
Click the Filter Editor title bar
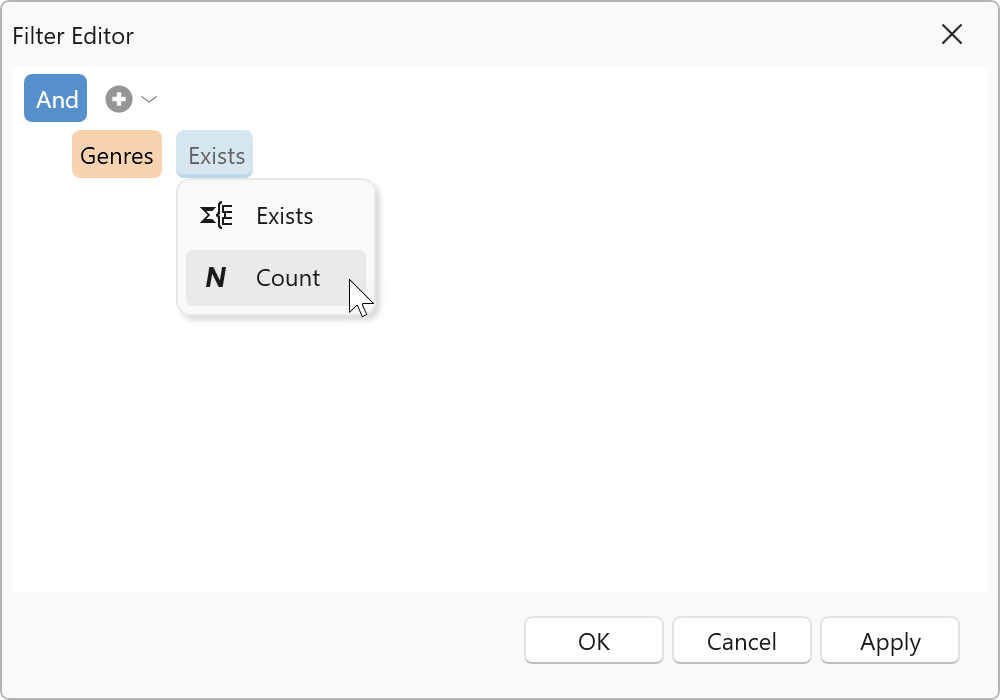pos(73,36)
